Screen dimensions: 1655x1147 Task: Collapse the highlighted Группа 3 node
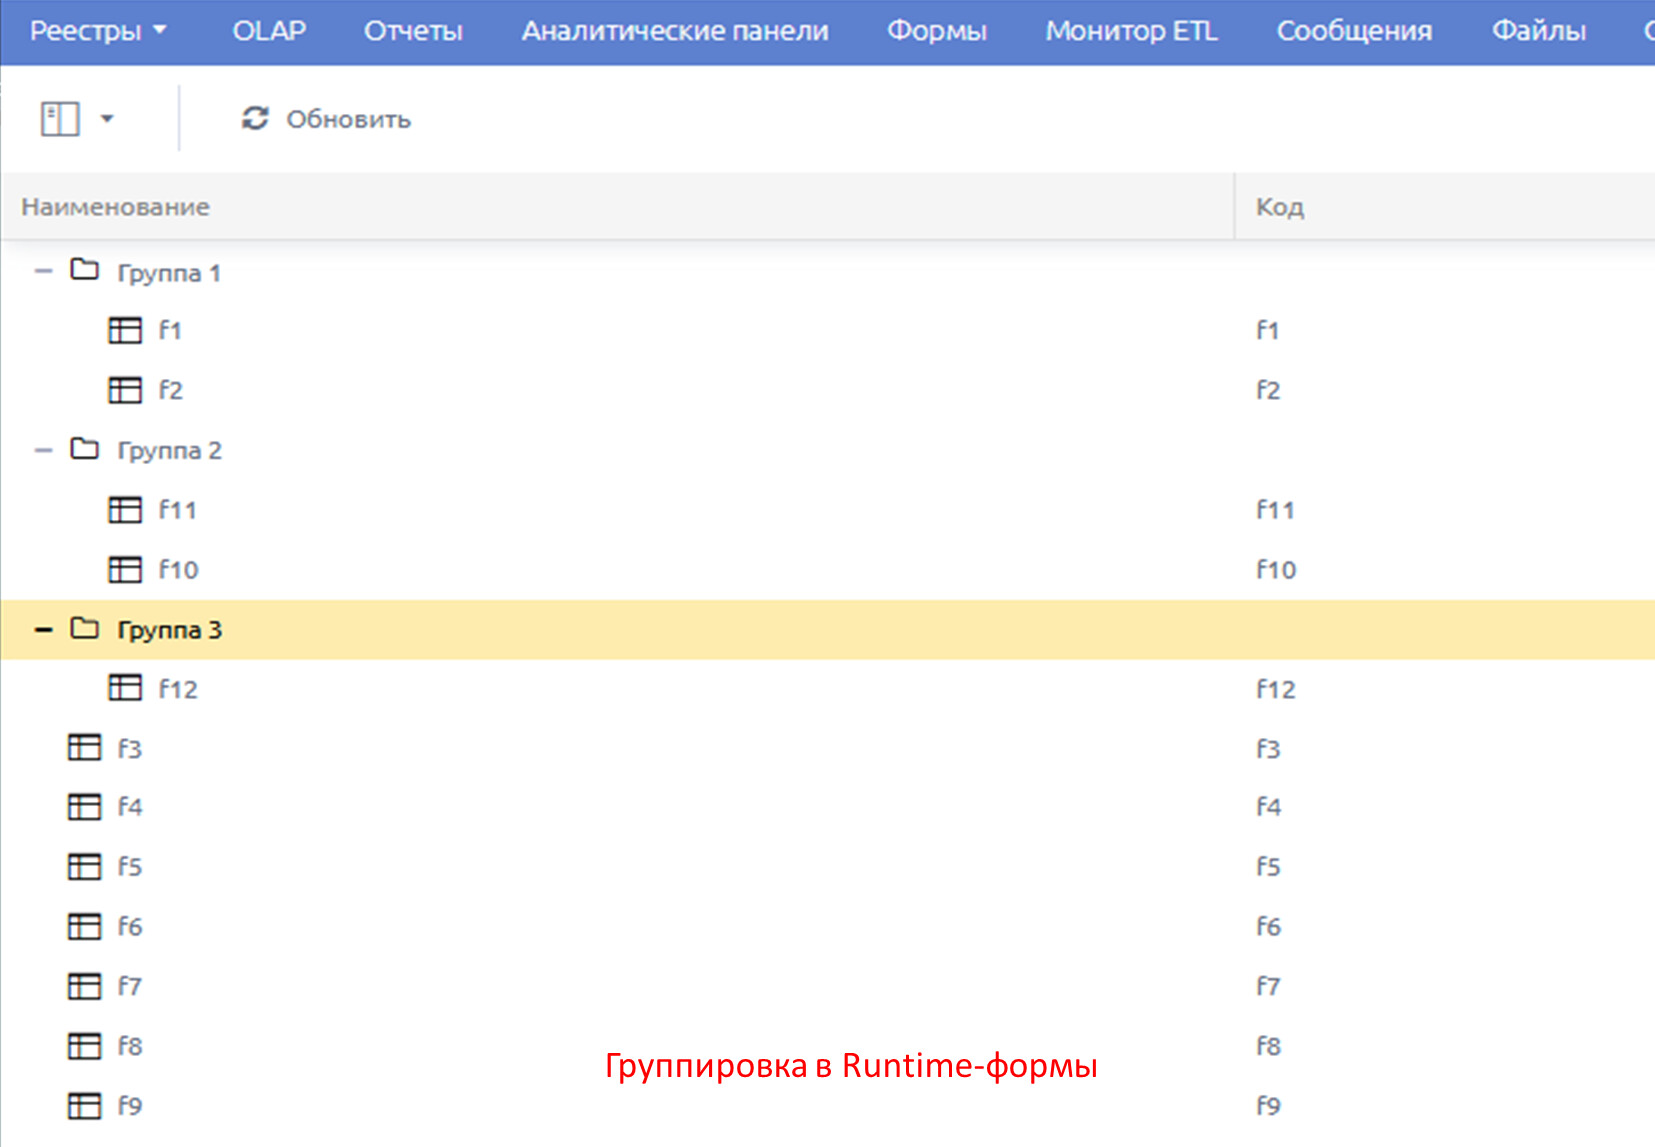43,629
